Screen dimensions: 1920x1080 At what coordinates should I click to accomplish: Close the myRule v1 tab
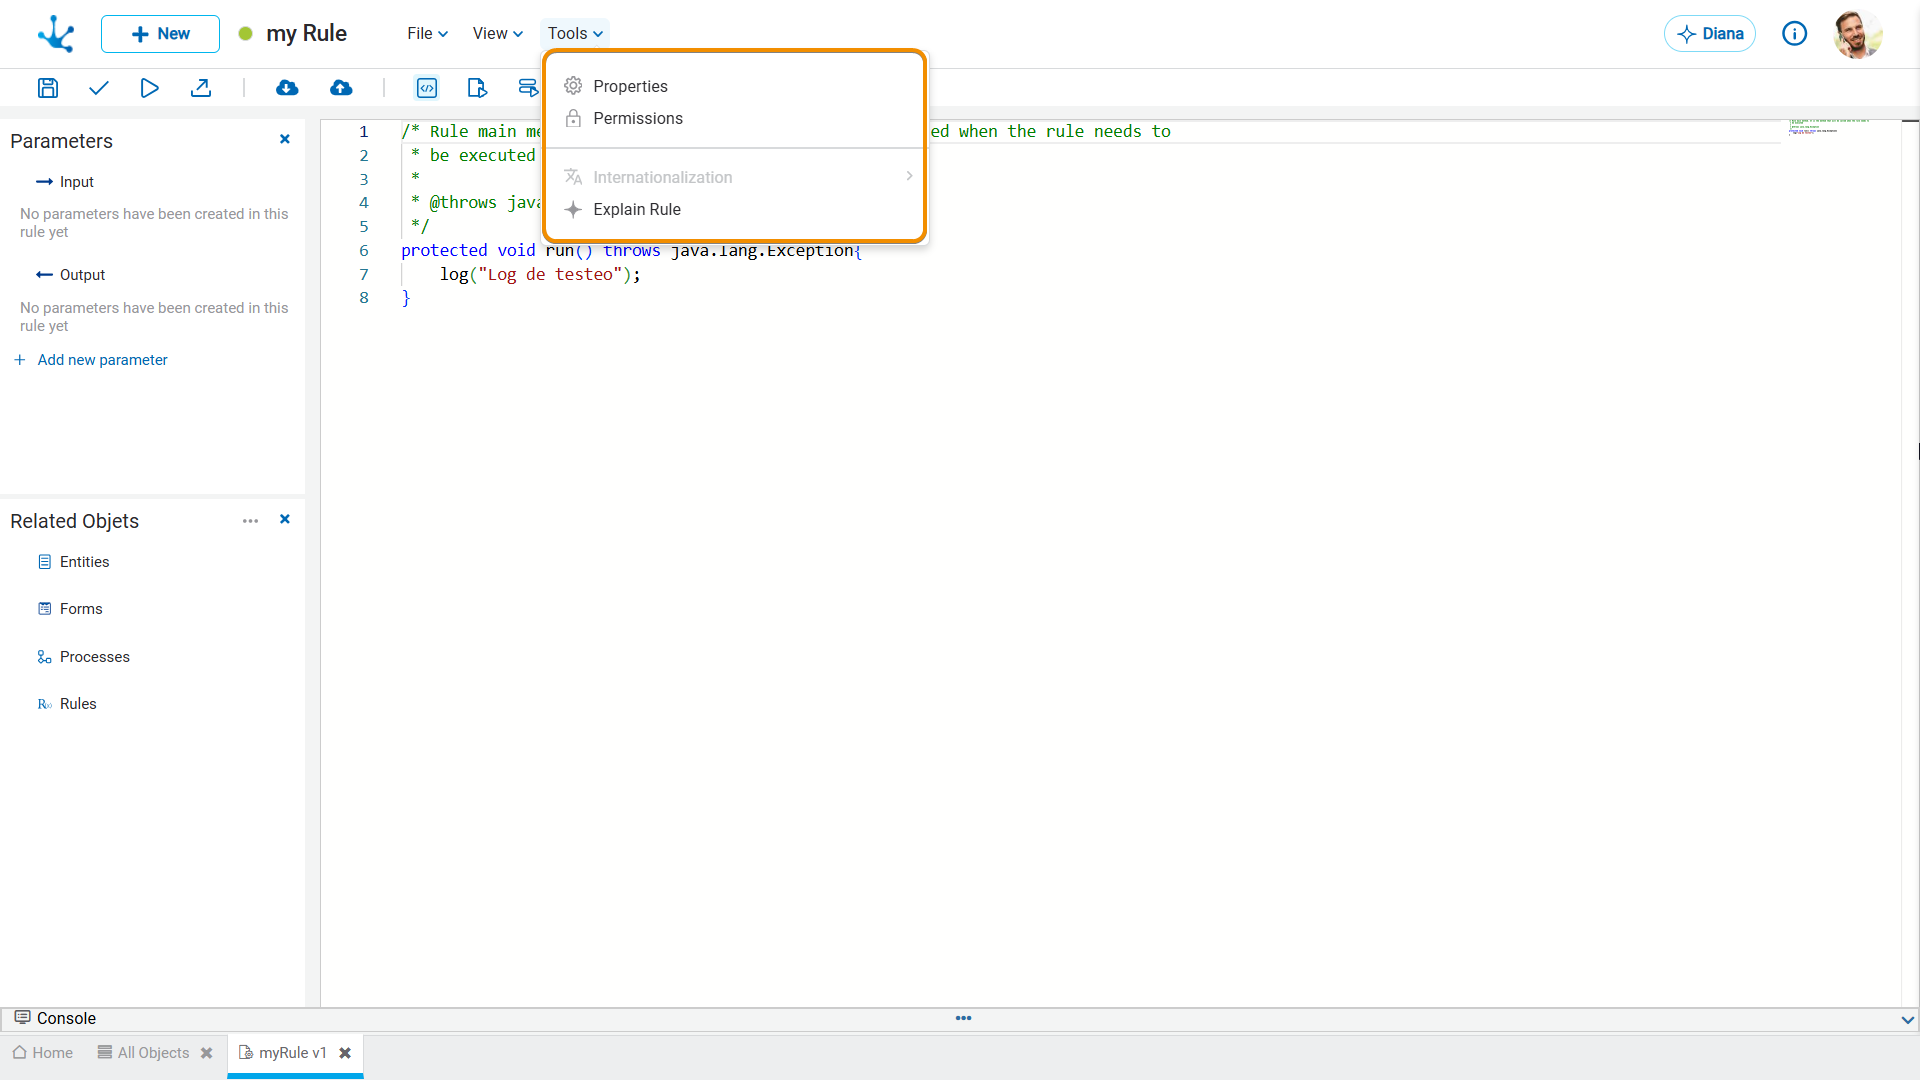tap(345, 1053)
